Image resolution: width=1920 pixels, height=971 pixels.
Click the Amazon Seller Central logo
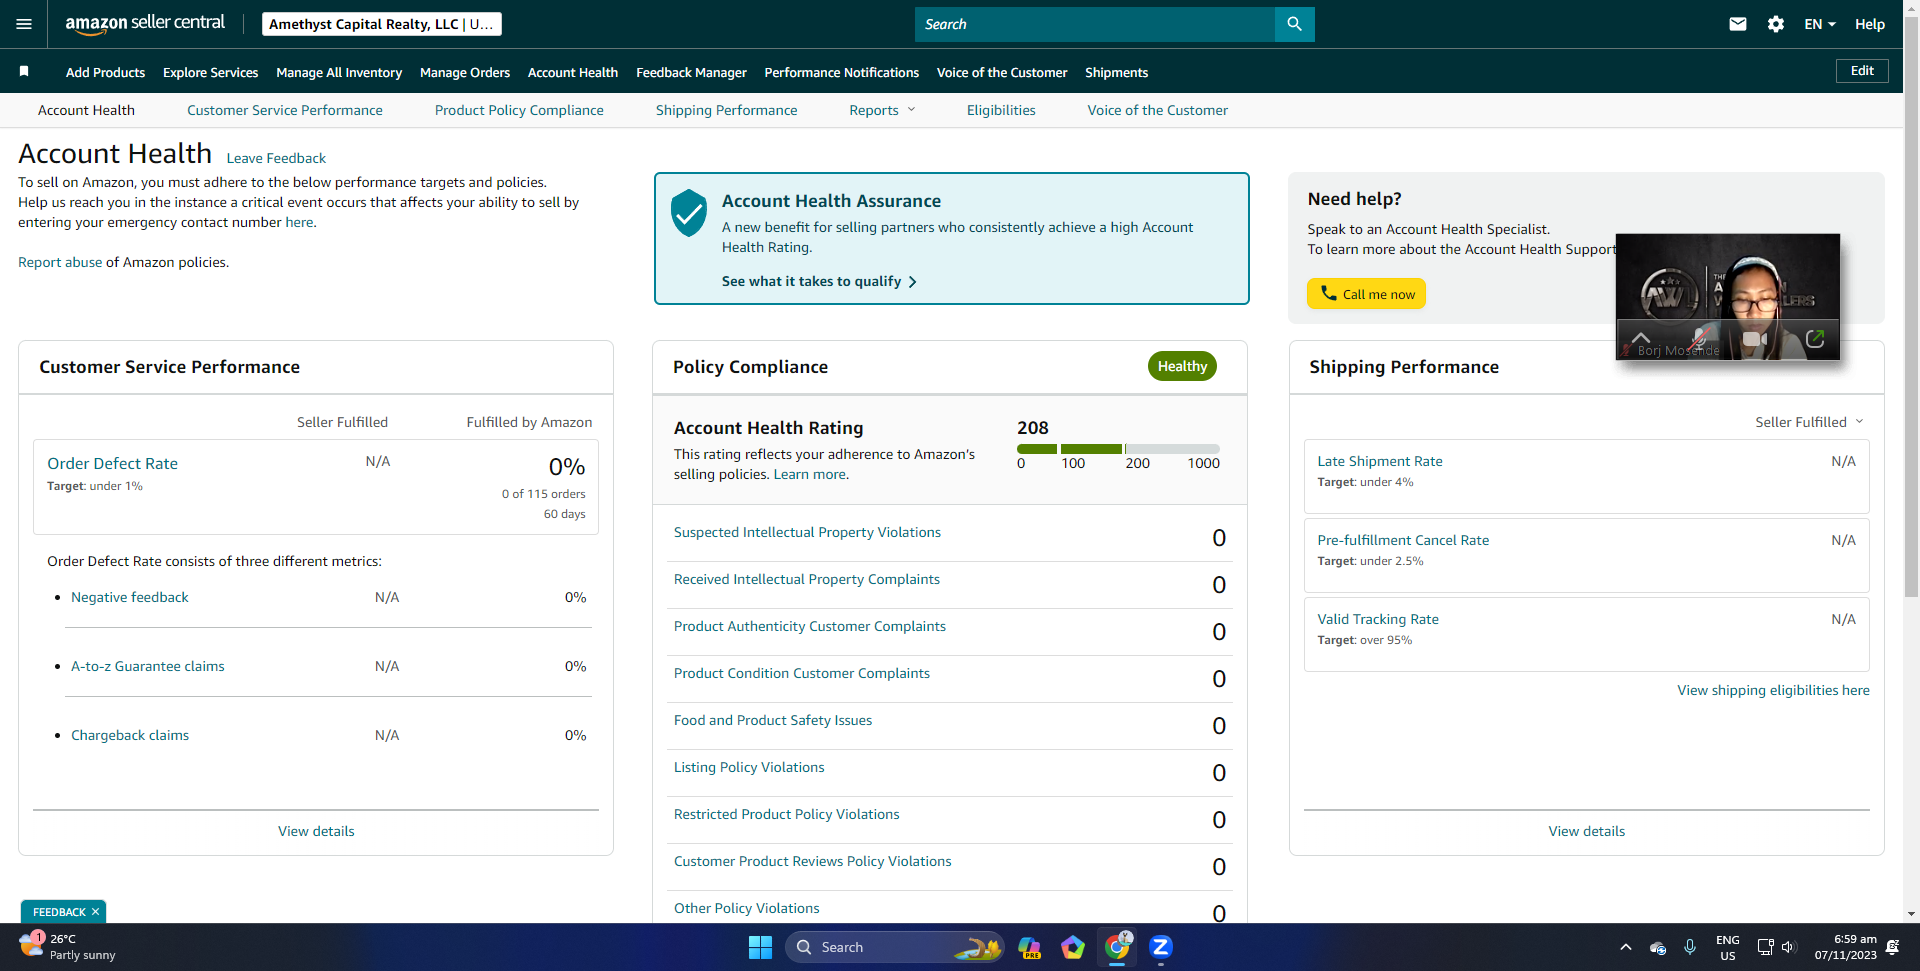tap(145, 24)
